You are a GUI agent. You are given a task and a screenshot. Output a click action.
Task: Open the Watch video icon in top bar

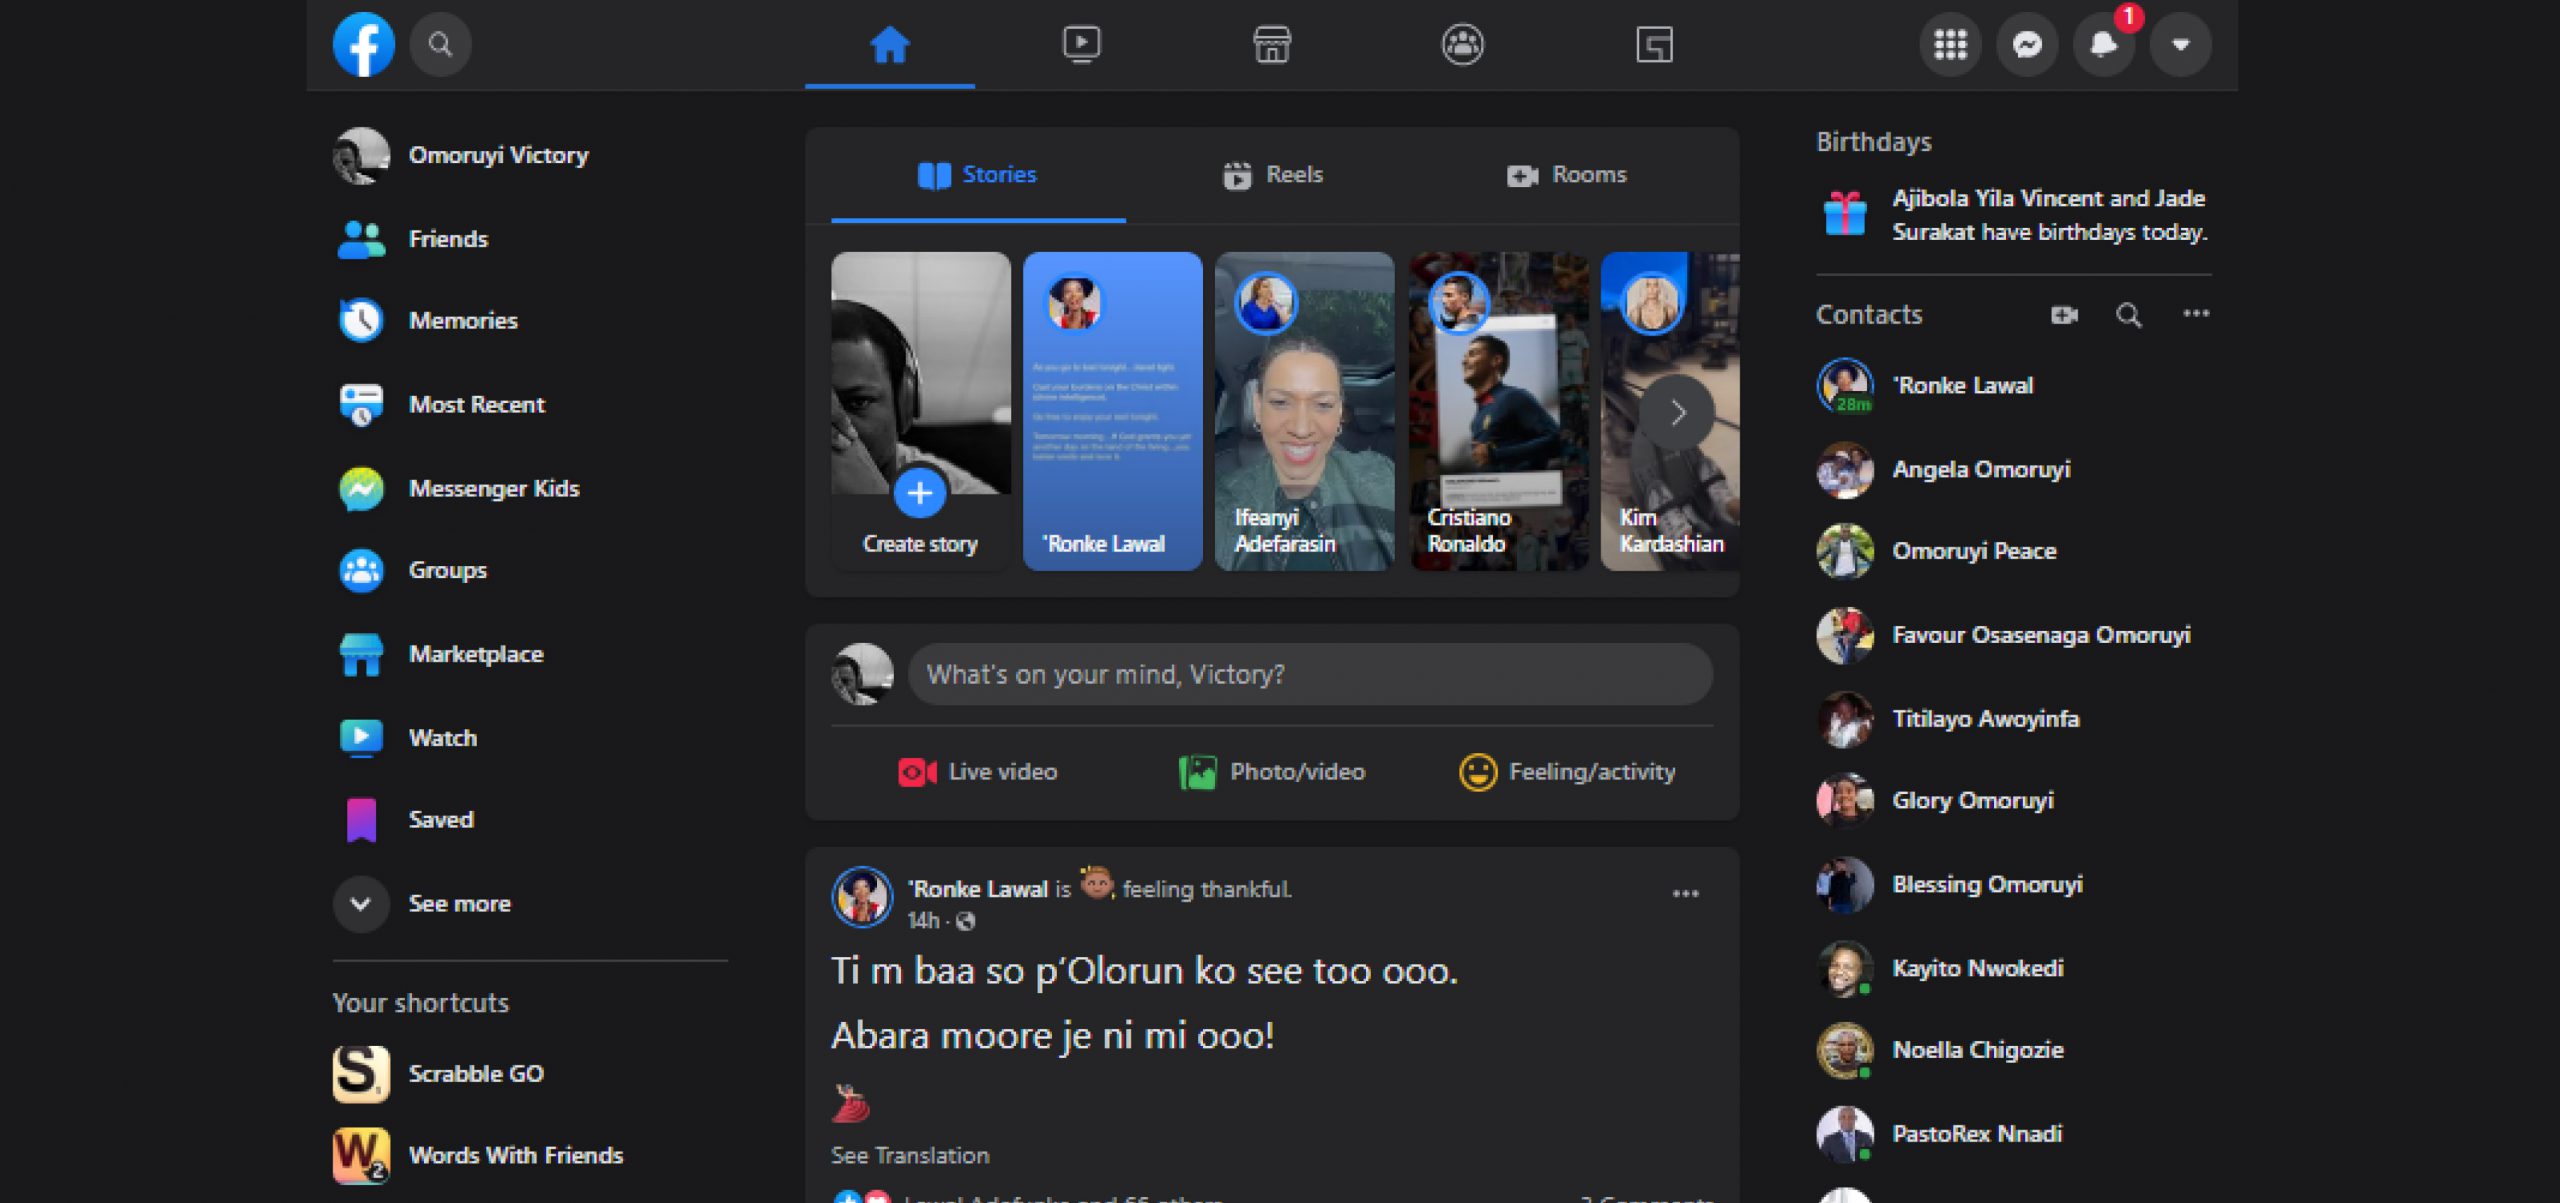(1080, 44)
